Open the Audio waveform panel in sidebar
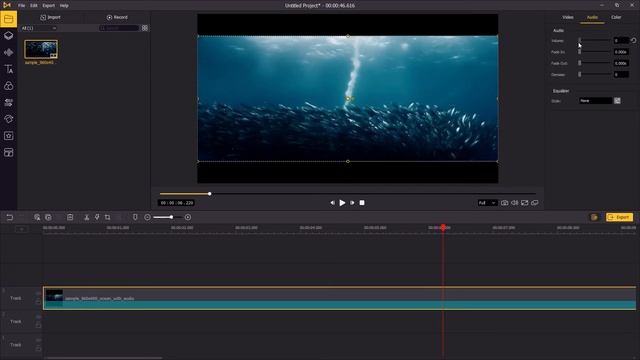 coord(9,53)
